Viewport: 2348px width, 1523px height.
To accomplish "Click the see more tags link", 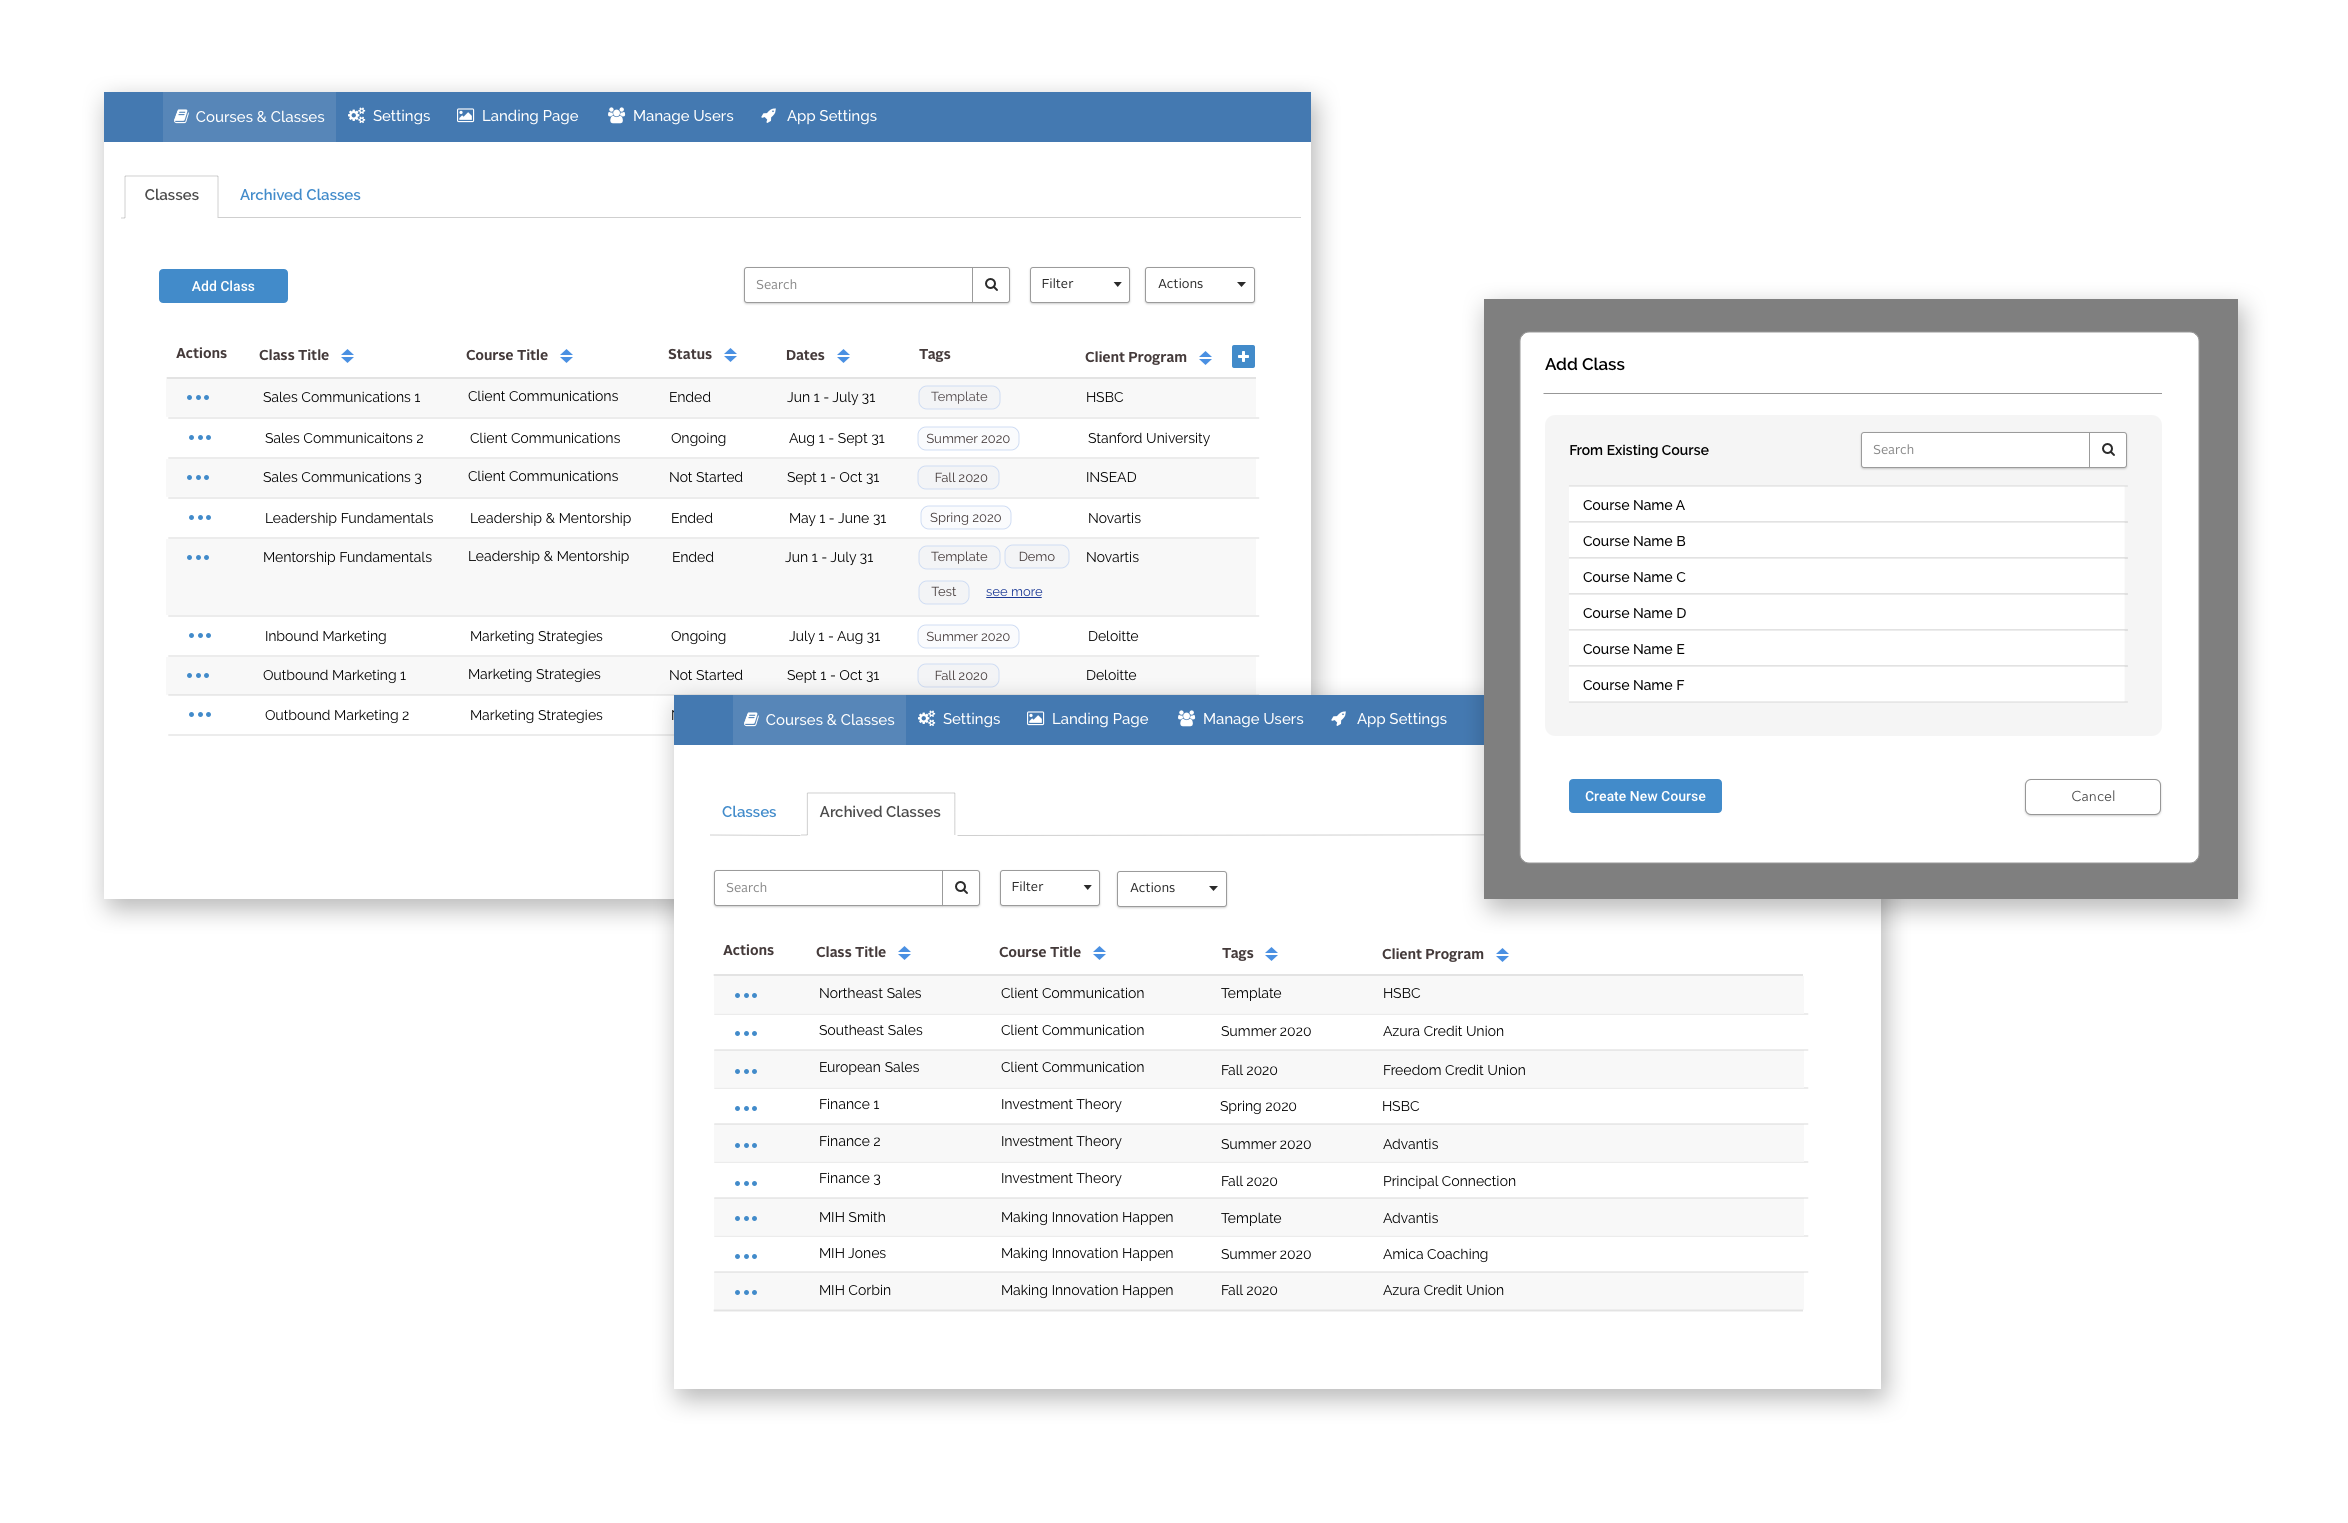I will 1013,592.
